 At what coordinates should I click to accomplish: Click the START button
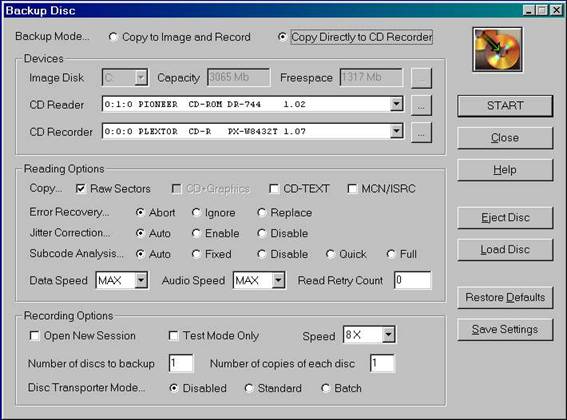click(x=505, y=106)
